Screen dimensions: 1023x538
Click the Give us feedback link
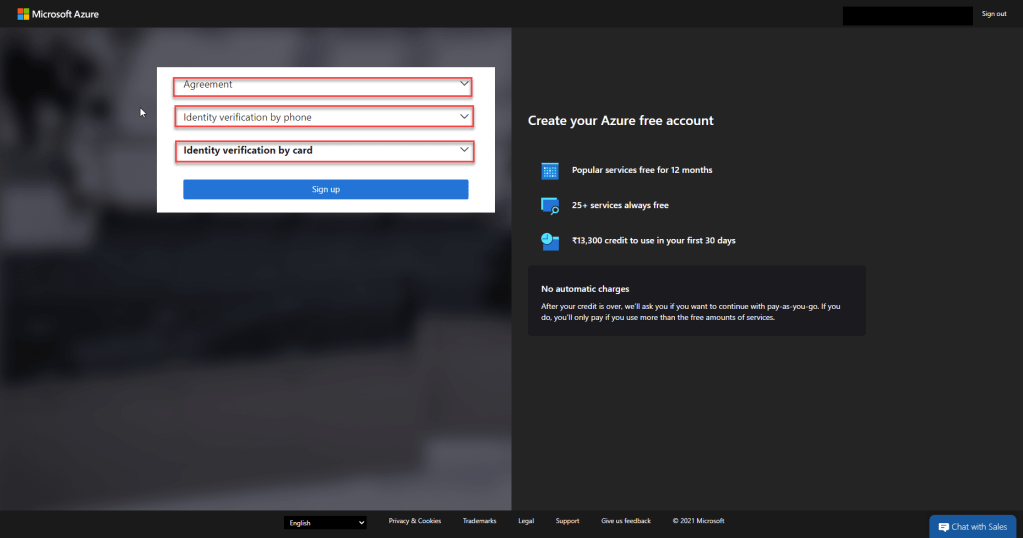(x=625, y=521)
